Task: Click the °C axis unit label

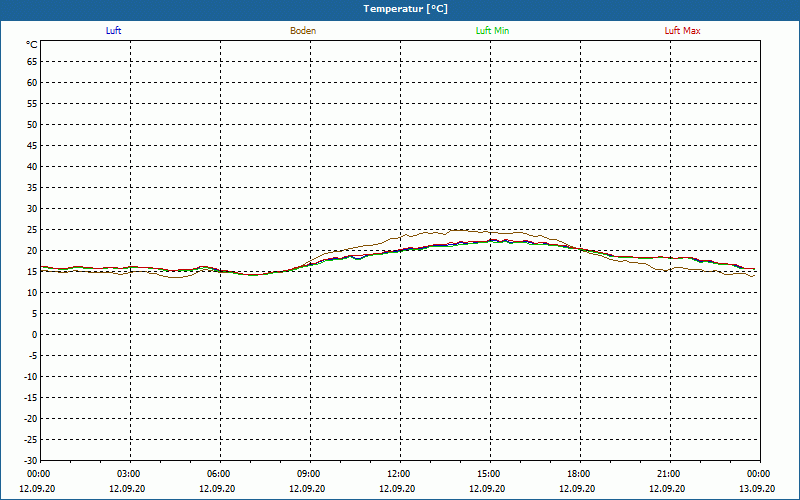Action: 32,45
